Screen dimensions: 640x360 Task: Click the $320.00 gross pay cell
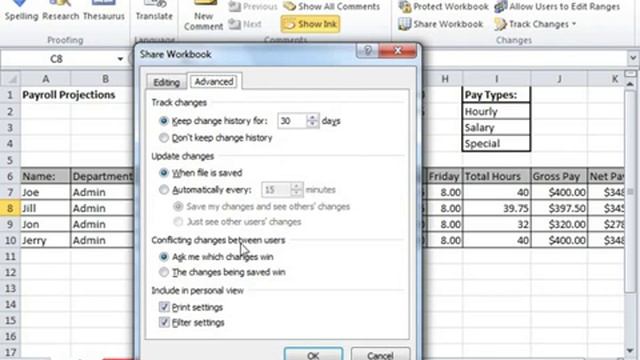click(x=559, y=224)
